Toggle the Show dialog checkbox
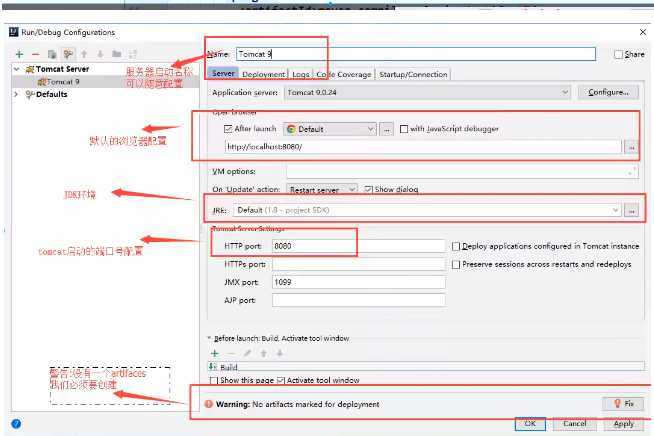The height and width of the screenshot is (436, 654). [368, 189]
